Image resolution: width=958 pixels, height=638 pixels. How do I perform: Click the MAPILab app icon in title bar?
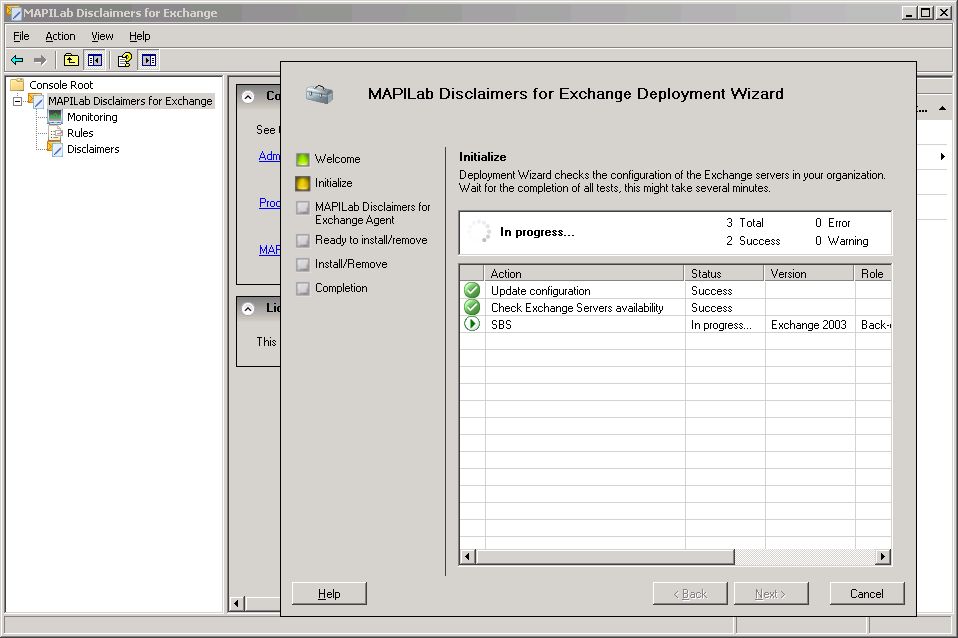pos(13,12)
